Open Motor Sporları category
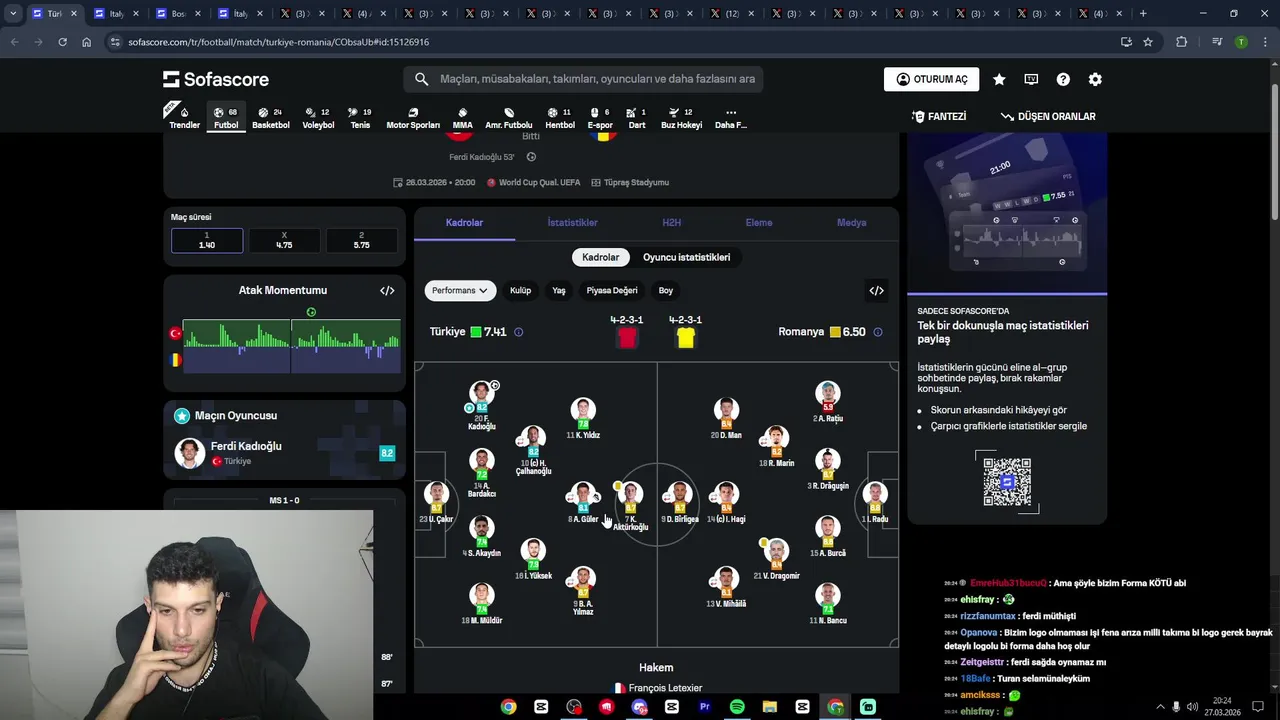 coord(413,118)
